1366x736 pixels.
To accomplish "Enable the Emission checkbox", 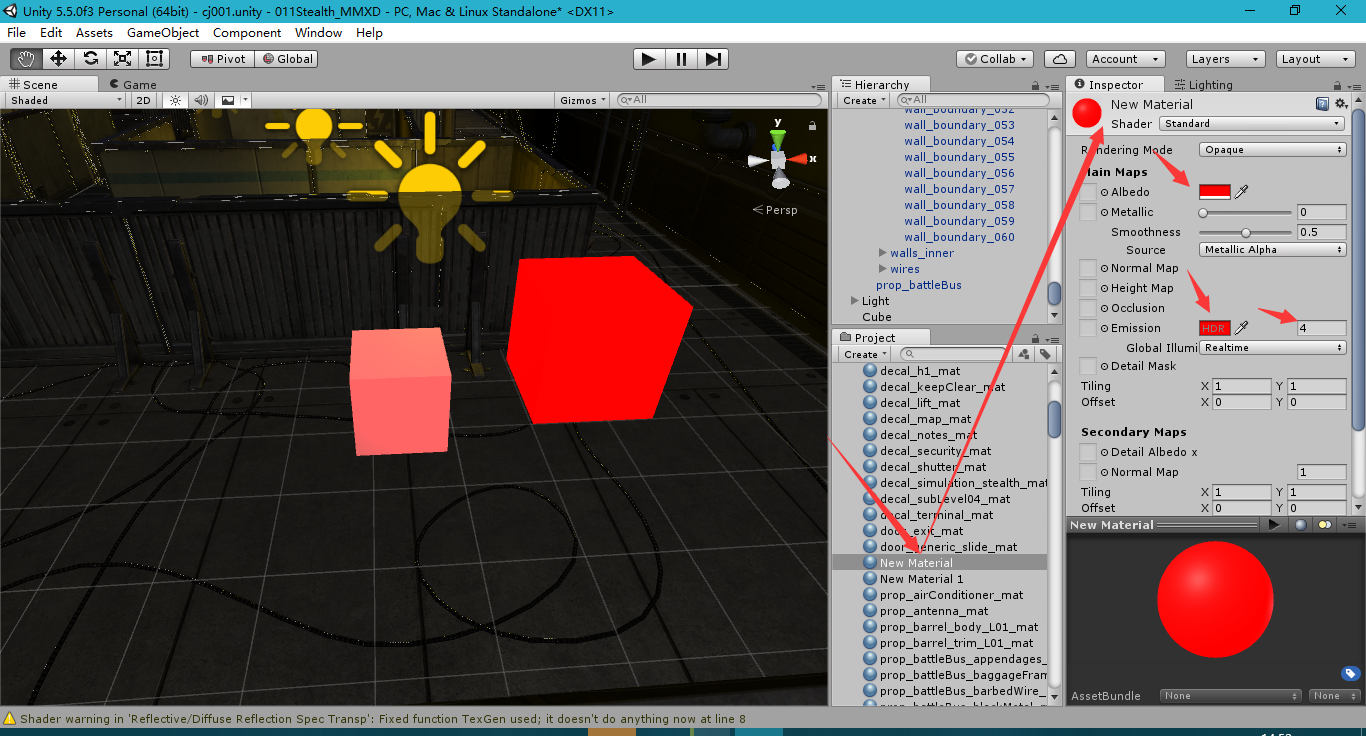I will coord(1087,327).
